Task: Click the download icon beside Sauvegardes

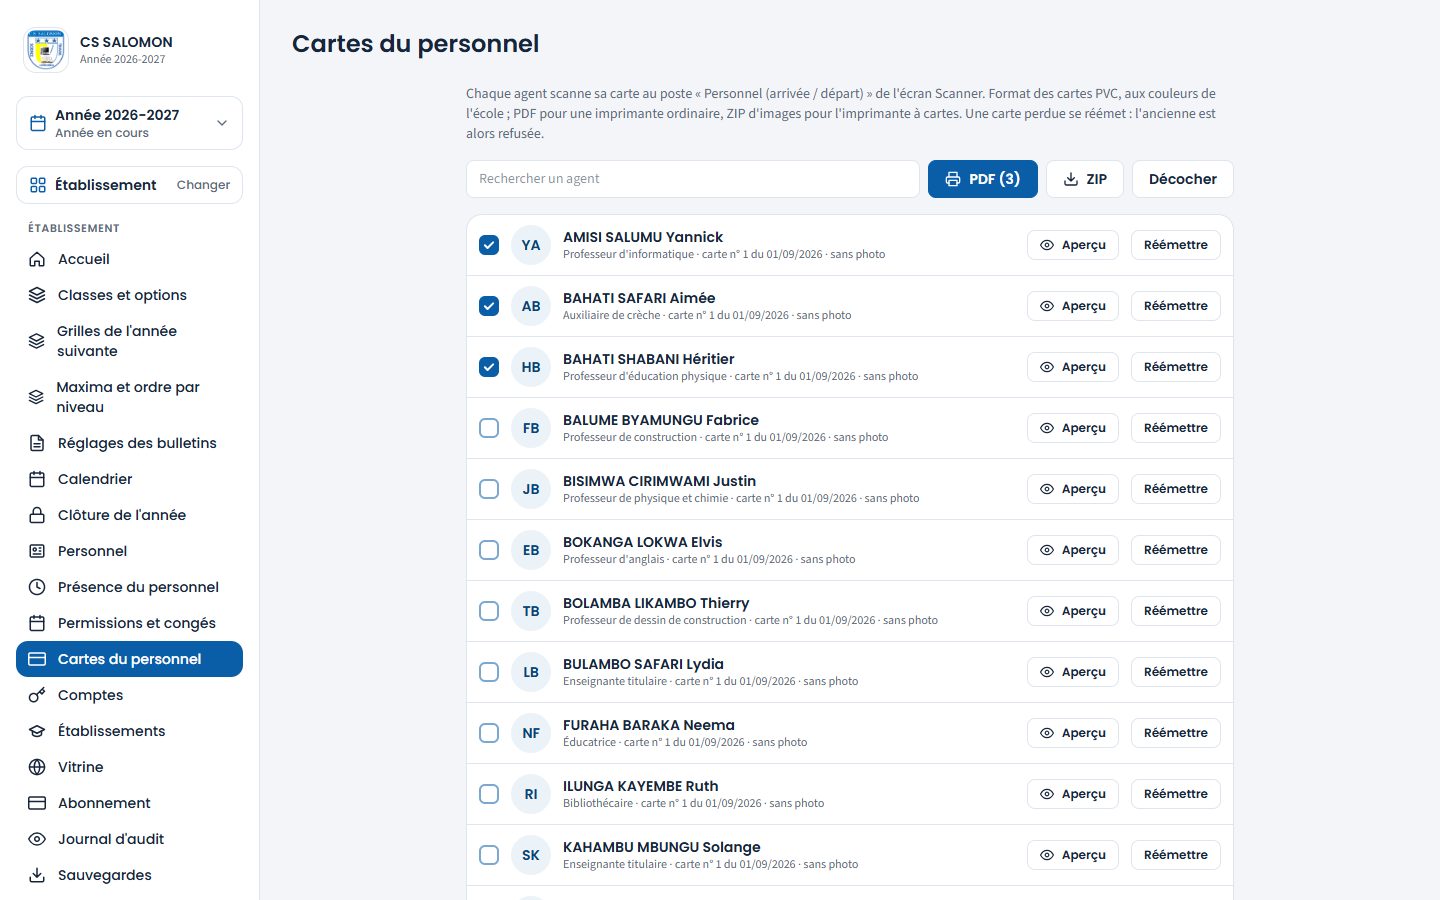Action: pyautogui.click(x=37, y=875)
